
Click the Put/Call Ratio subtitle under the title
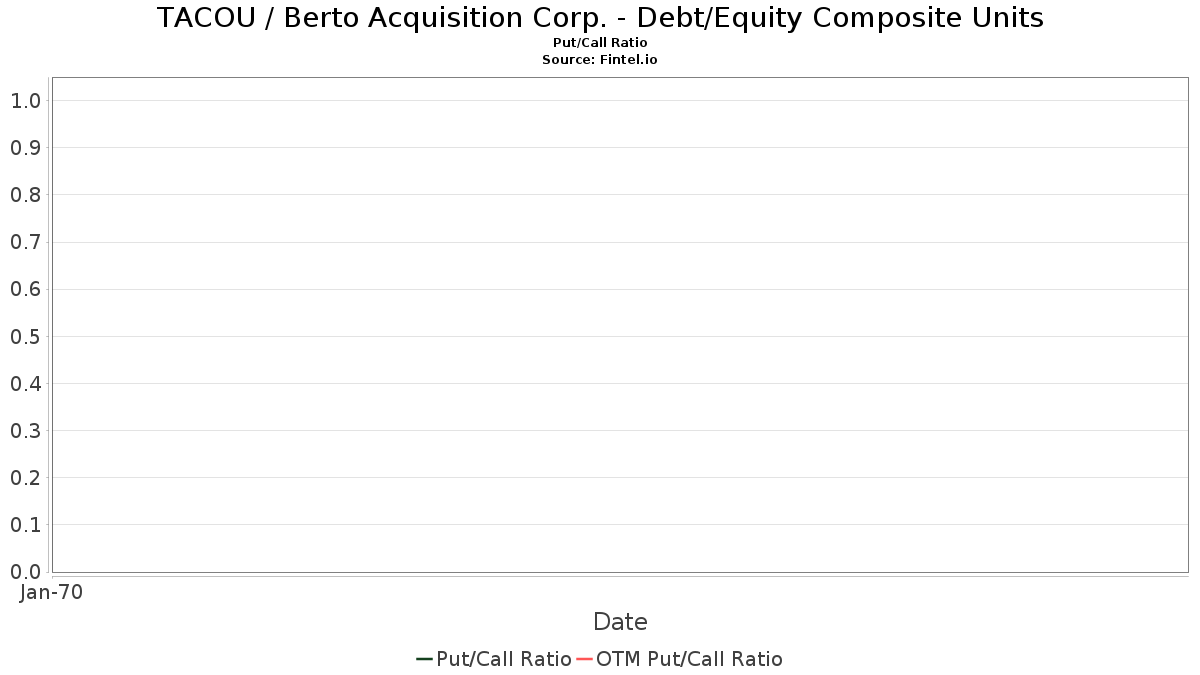(x=600, y=43)
